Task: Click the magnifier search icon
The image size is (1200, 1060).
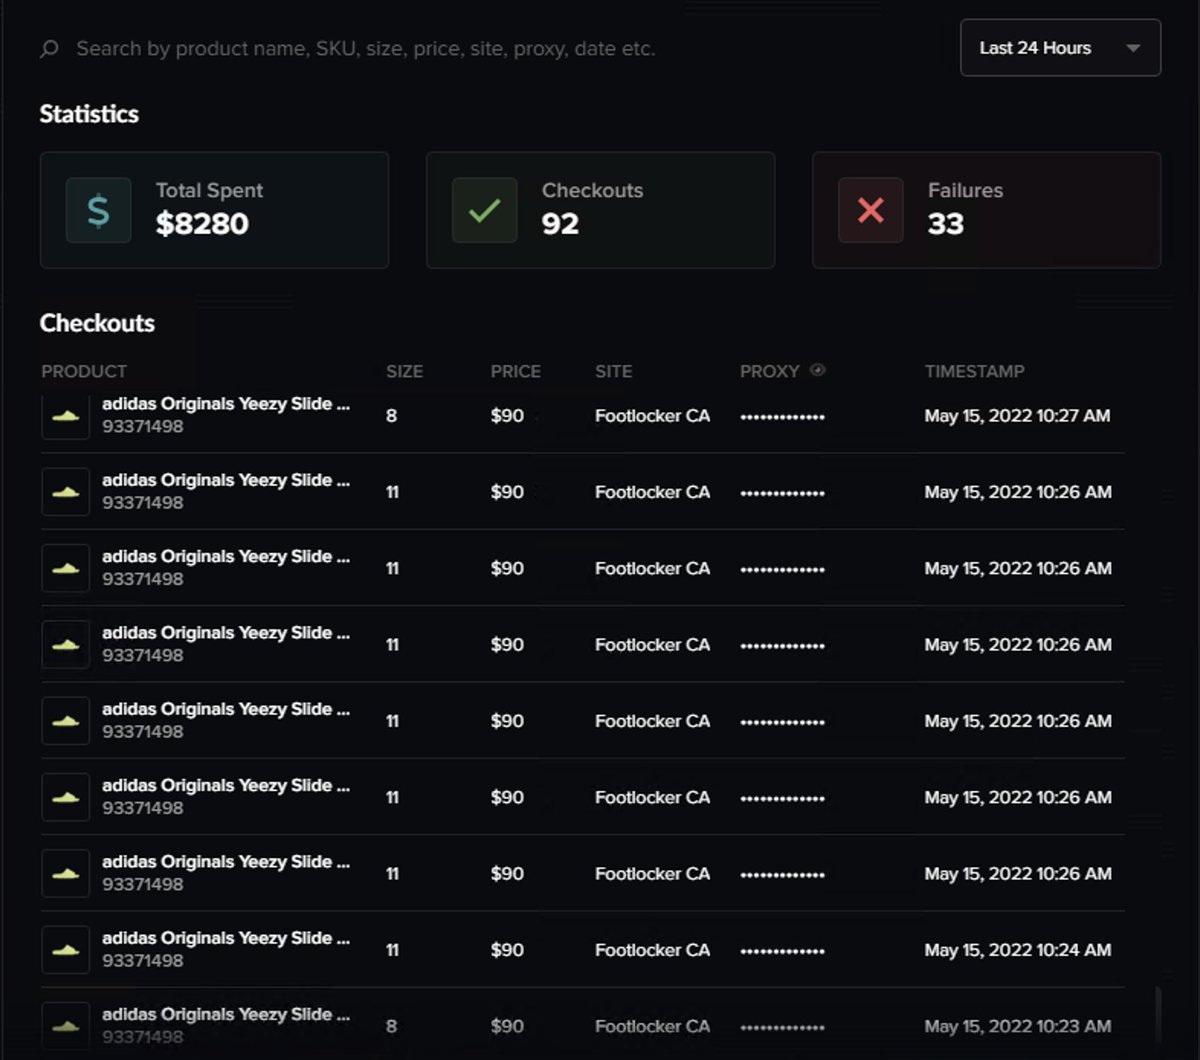Action: pos(49,49)
